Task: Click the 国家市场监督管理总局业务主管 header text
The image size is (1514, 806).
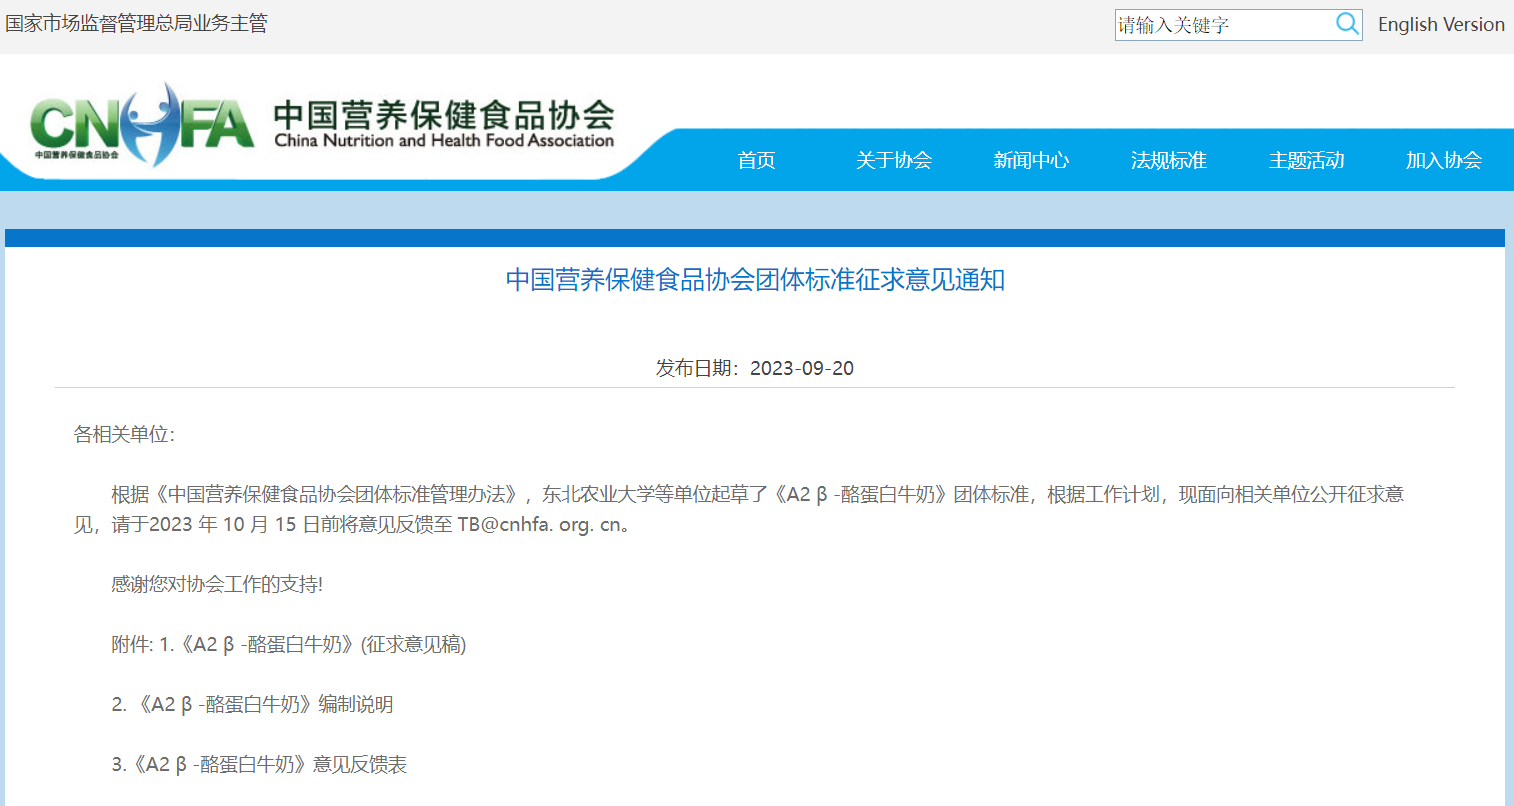Action: pyautogui.click(x=137, y=23)
